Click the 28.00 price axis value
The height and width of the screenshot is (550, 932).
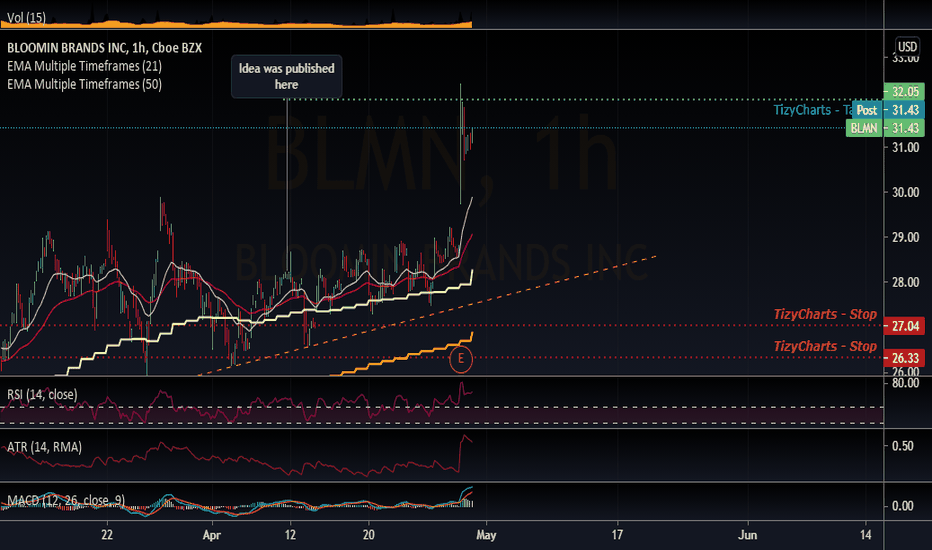905,282
